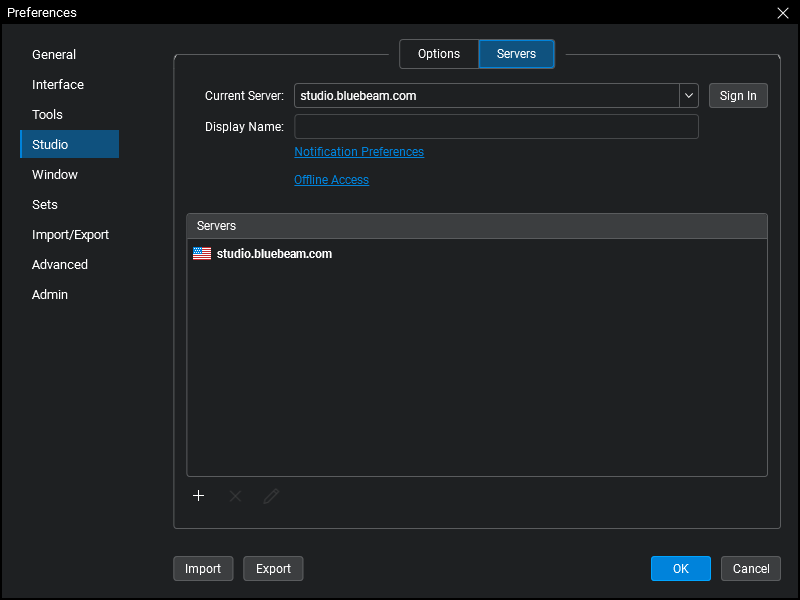Open Notification Preferences link
This screenshot has height=600, width=800.
[x=359, y=152]
